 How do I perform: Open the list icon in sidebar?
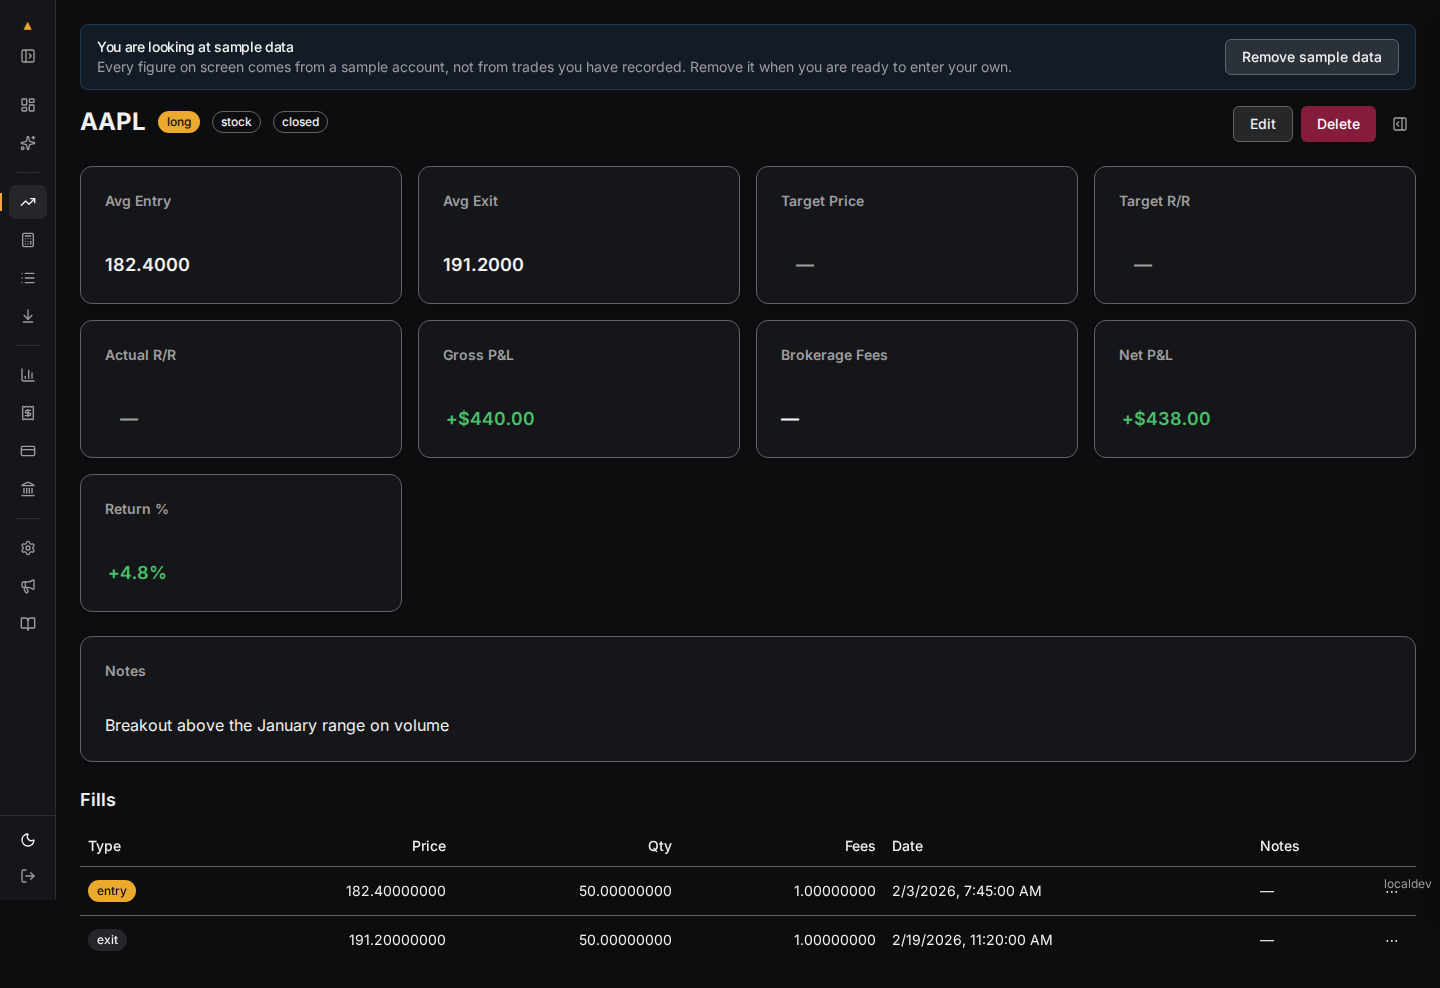[x=28, y=278]
